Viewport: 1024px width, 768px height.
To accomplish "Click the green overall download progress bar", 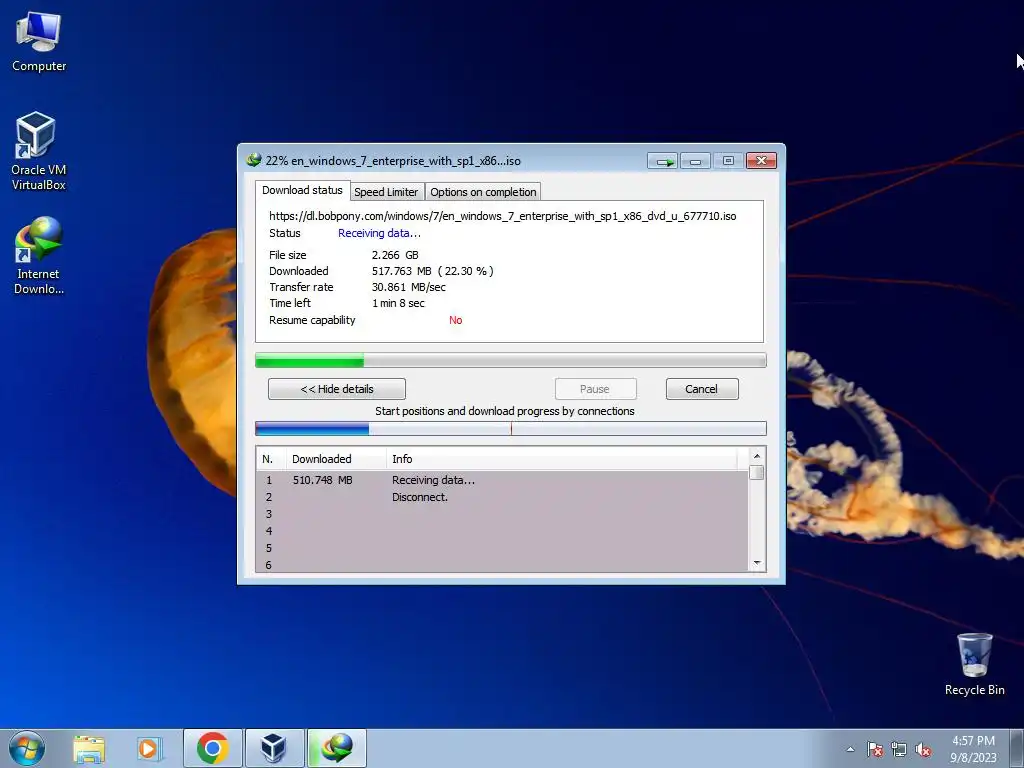I will (511, 360).
